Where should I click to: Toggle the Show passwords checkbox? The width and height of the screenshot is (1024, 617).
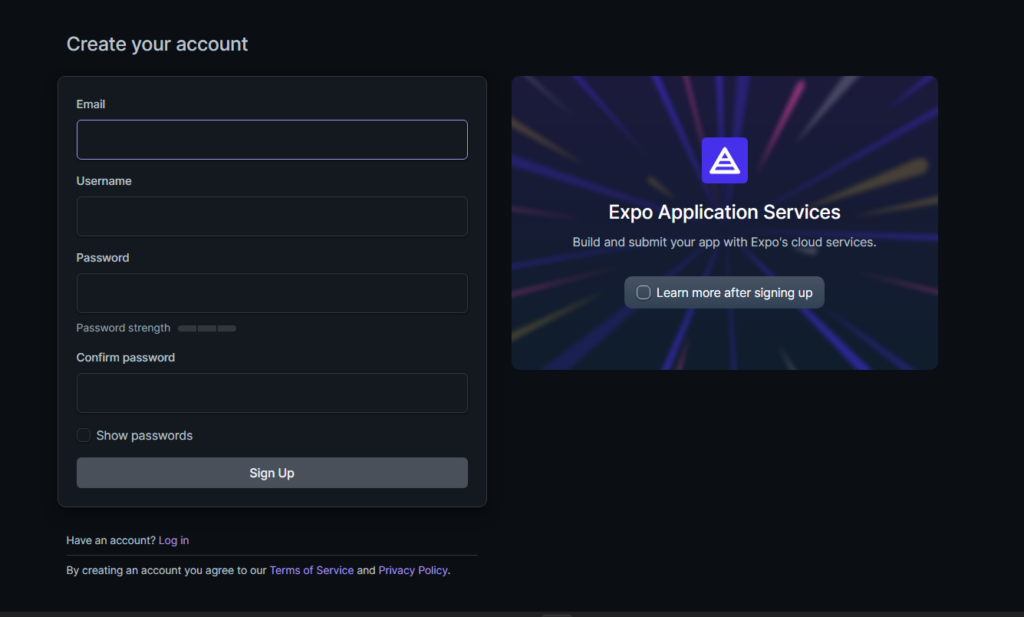tap(84, 436)
